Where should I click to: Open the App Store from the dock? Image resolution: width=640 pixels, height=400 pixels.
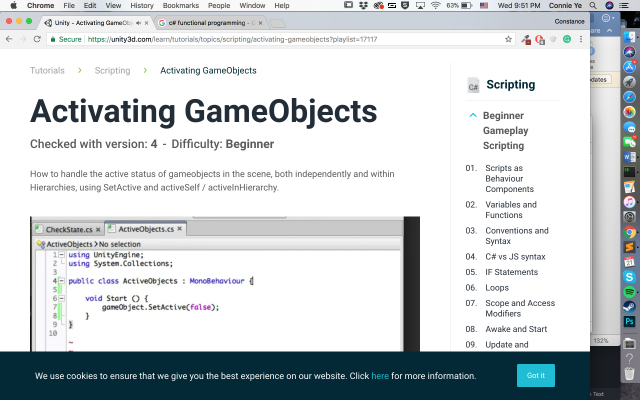(629, 67)
